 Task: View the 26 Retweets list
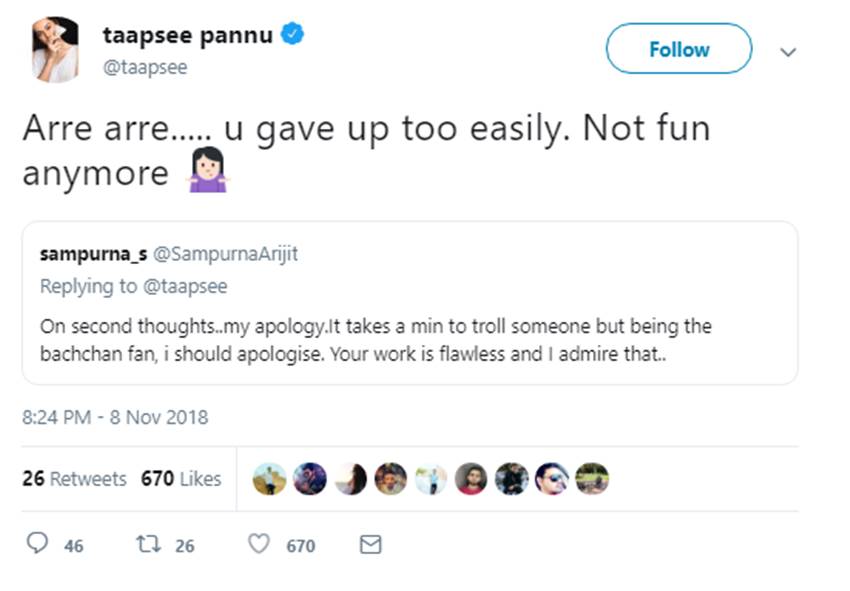[74, 479]
